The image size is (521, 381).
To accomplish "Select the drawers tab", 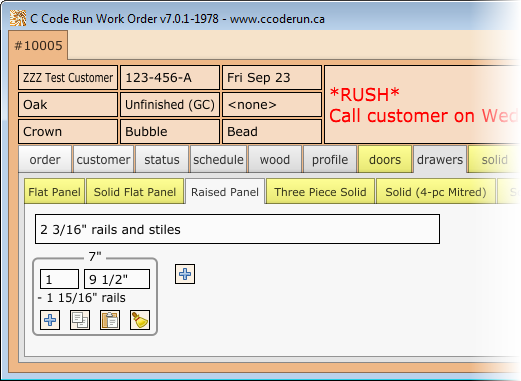I will point(440,159).
